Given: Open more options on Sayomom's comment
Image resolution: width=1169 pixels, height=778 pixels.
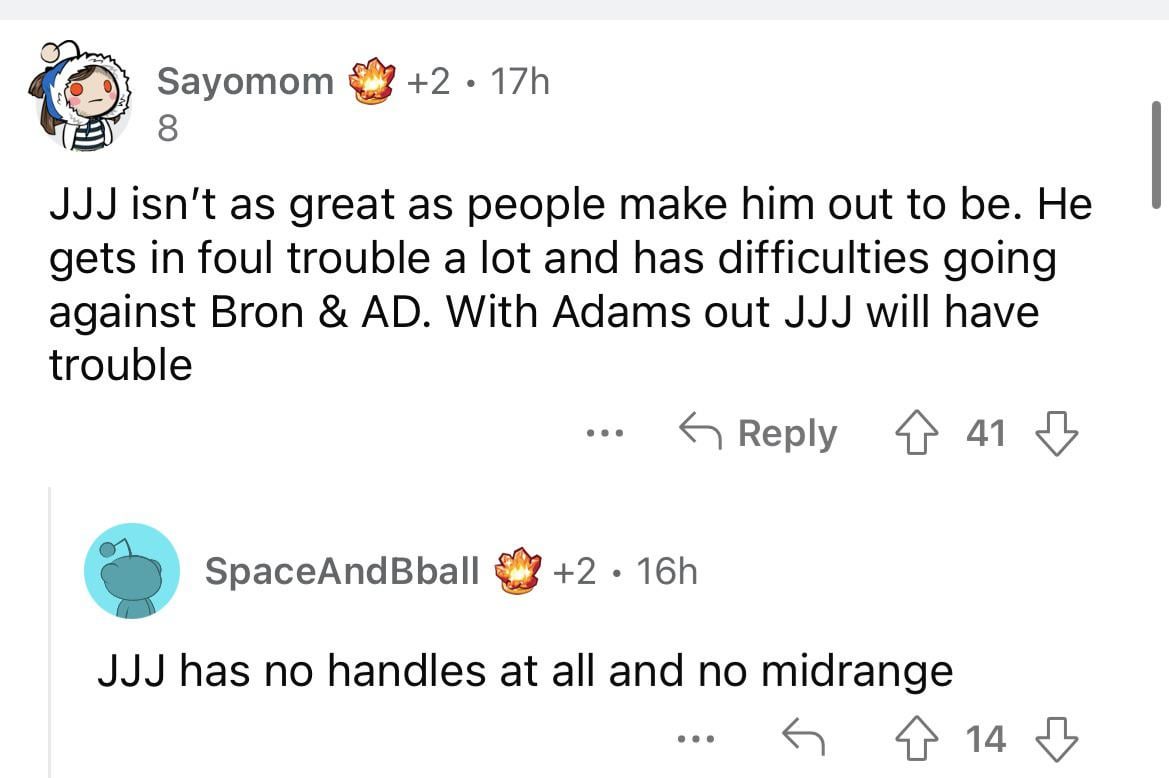Looking at the screenshot, I should pyautogui.click(x=605, y=434).
